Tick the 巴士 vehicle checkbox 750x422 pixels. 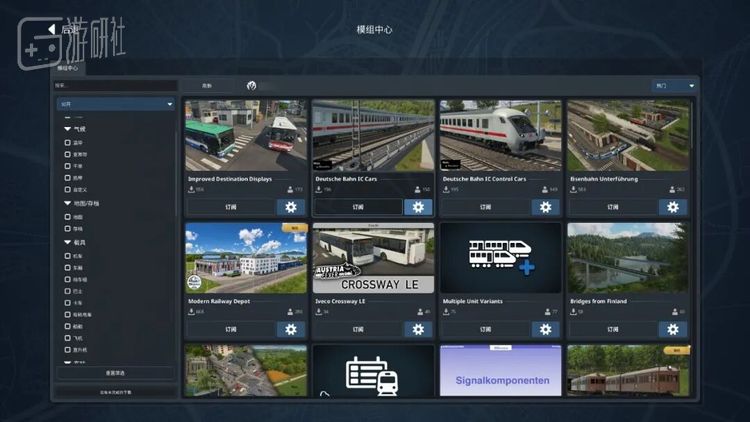[x=67, y=291]
